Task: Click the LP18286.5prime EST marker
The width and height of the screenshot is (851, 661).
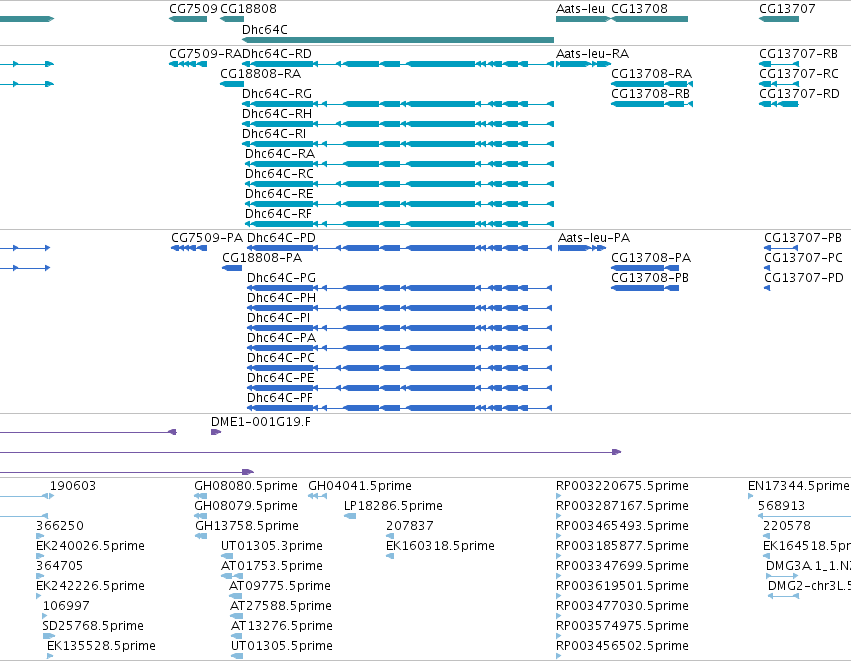Action: pos(350,516)
